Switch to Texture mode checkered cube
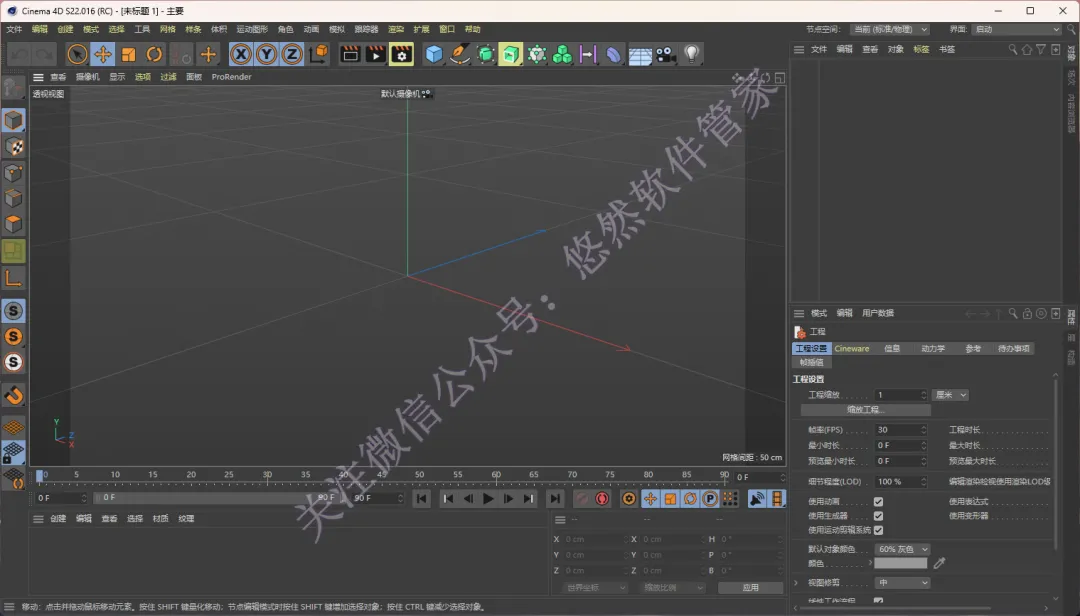 click(14, 147)
